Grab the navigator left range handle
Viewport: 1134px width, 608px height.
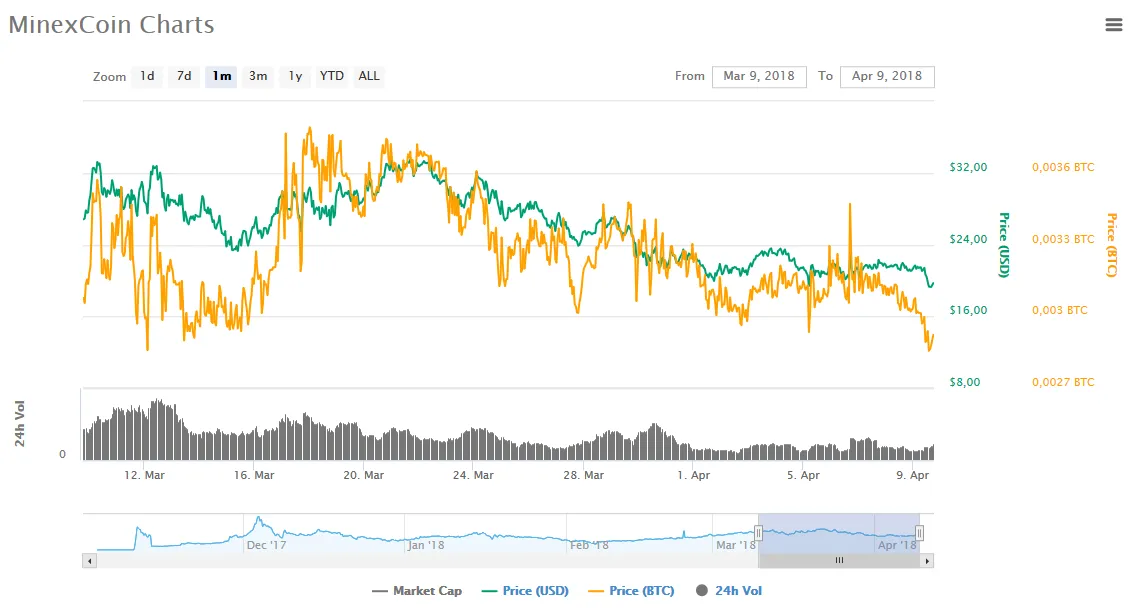(758, 534)
